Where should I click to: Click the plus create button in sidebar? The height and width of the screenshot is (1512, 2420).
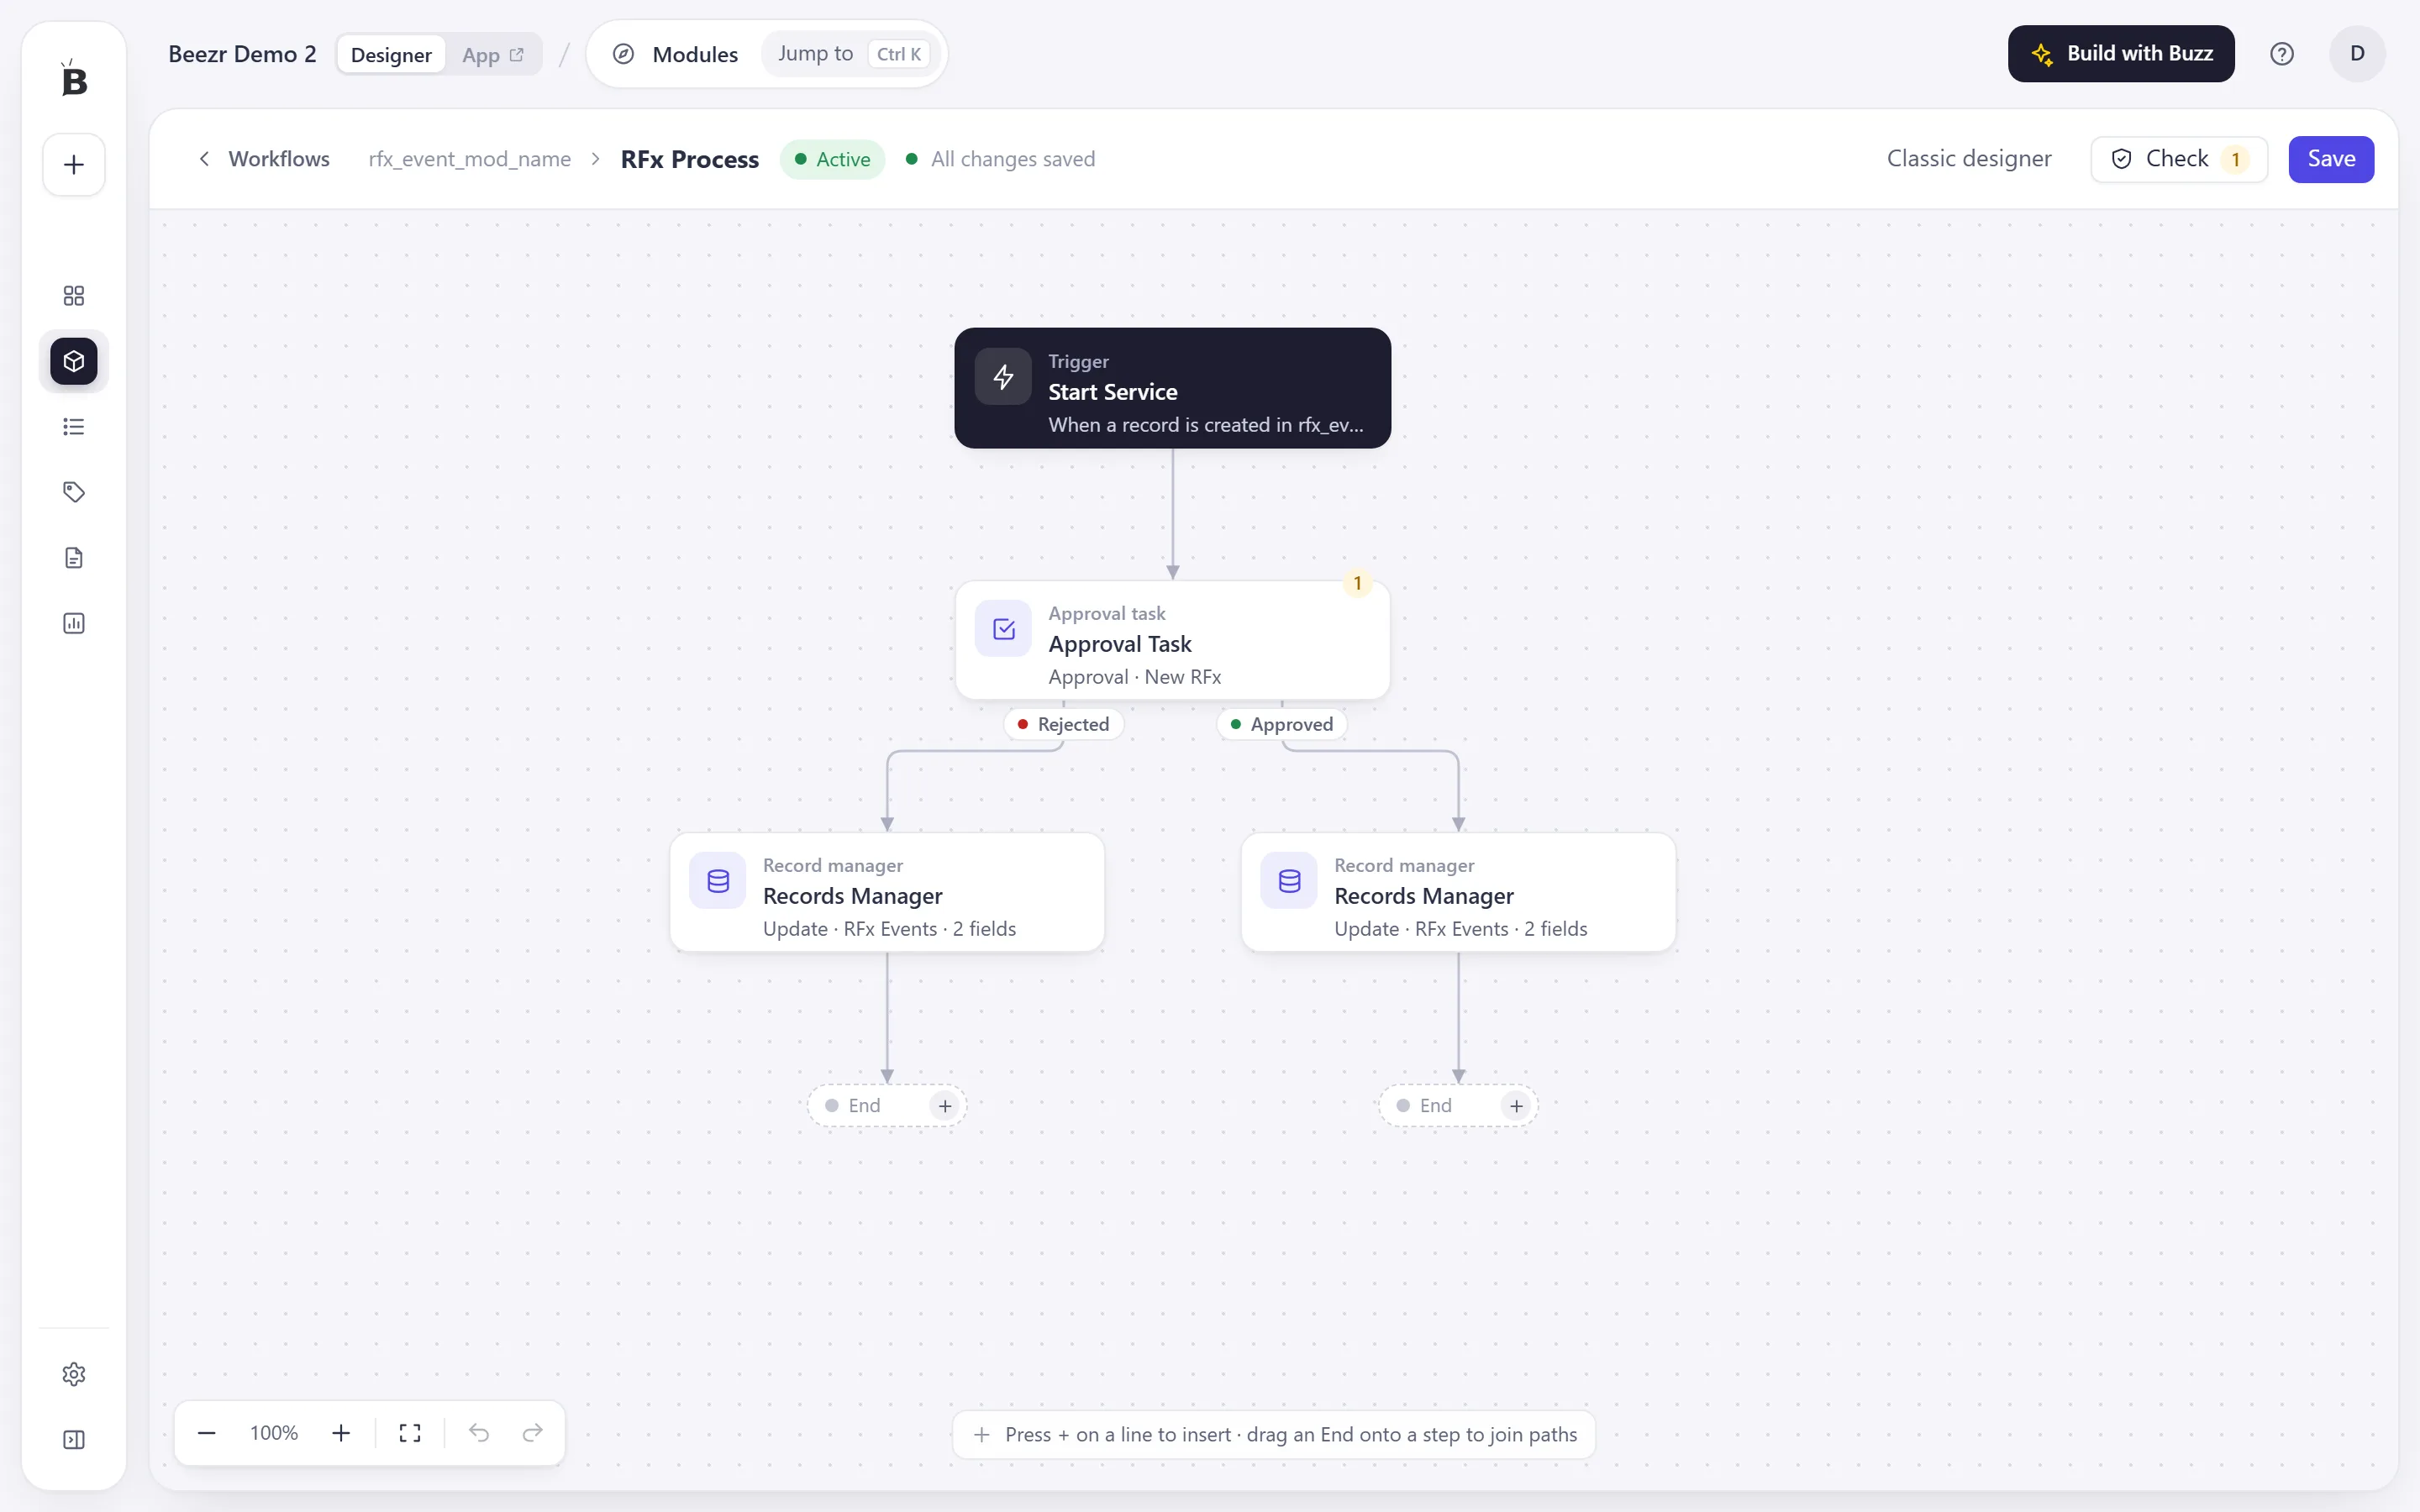[74, 165]
